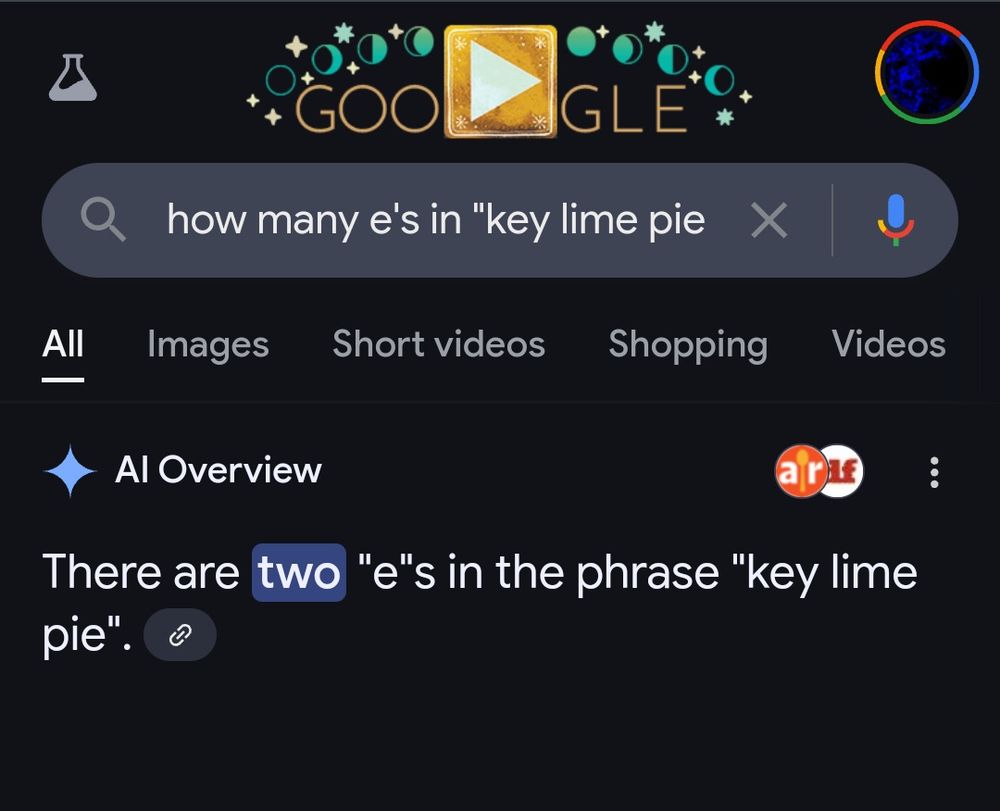Open the Short videos results

(x=438, y=344)
